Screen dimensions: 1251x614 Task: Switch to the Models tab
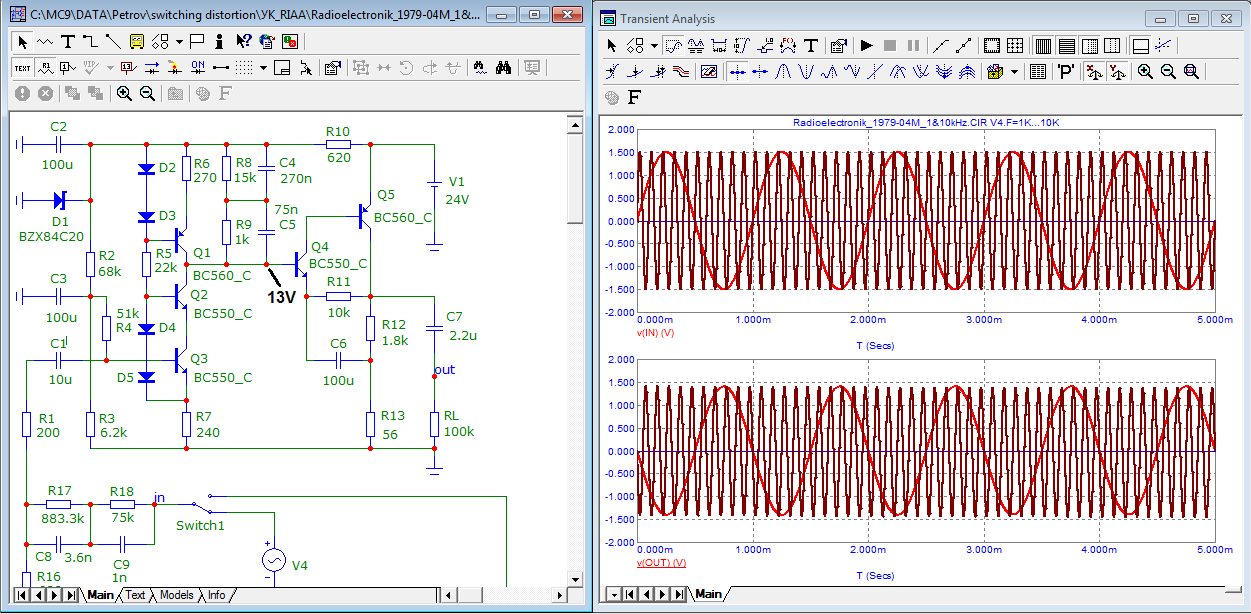click(176, 595)
